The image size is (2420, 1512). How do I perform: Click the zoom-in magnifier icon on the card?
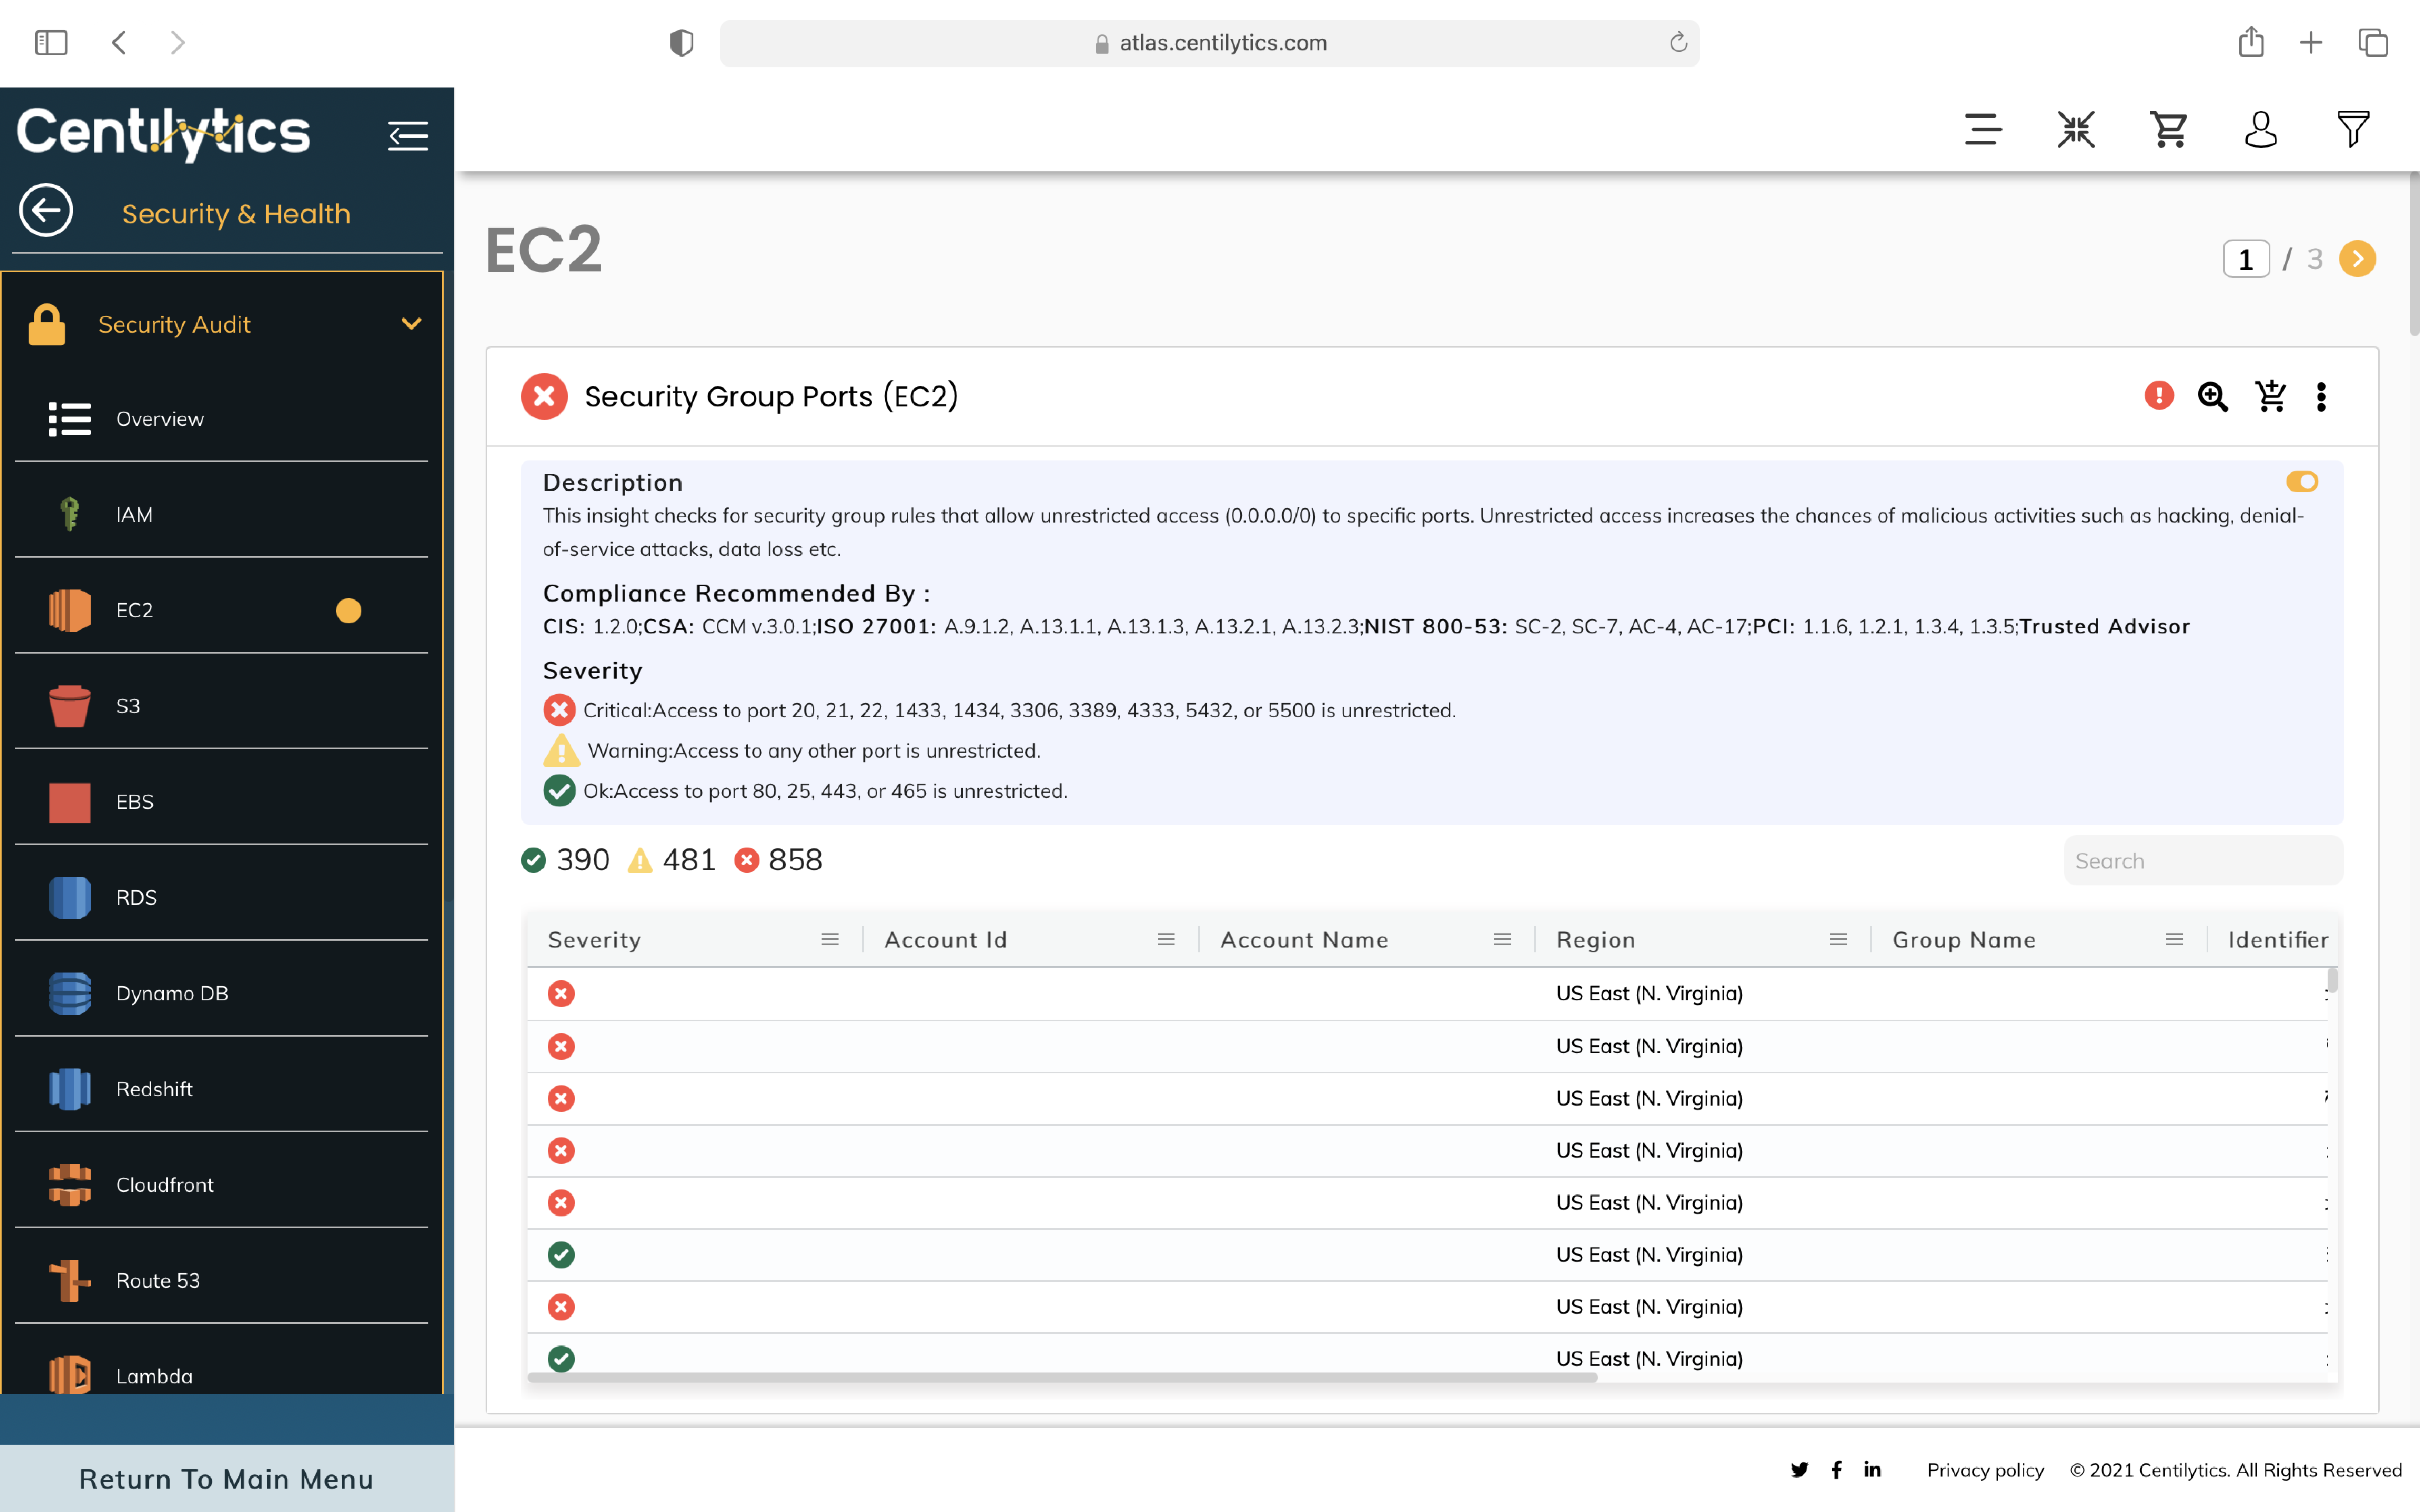2212,397
